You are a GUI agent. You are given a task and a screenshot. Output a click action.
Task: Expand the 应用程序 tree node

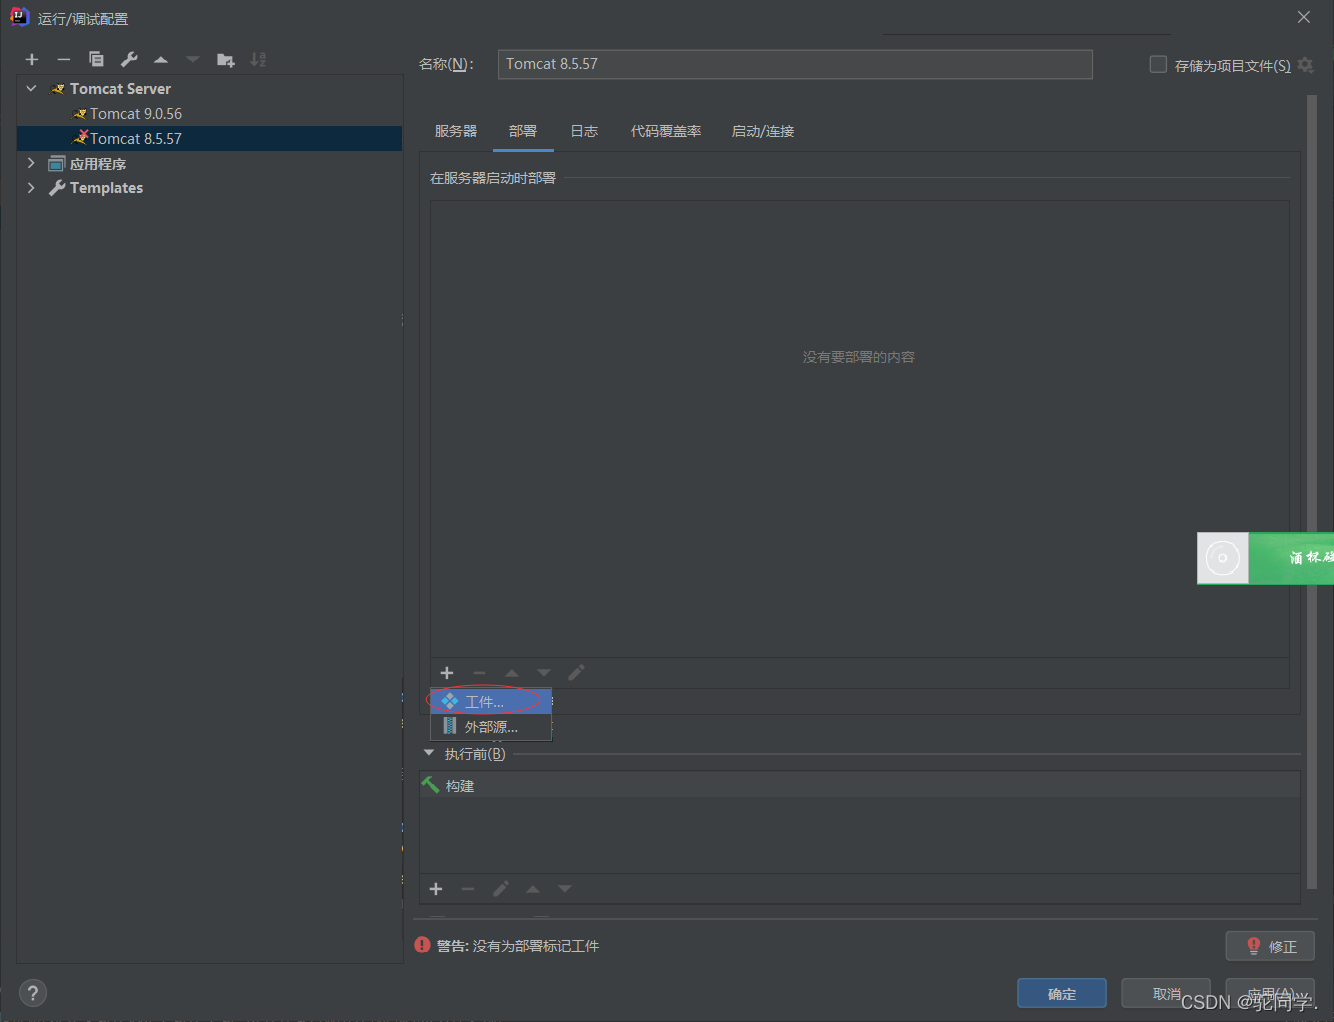click(31, 163)
